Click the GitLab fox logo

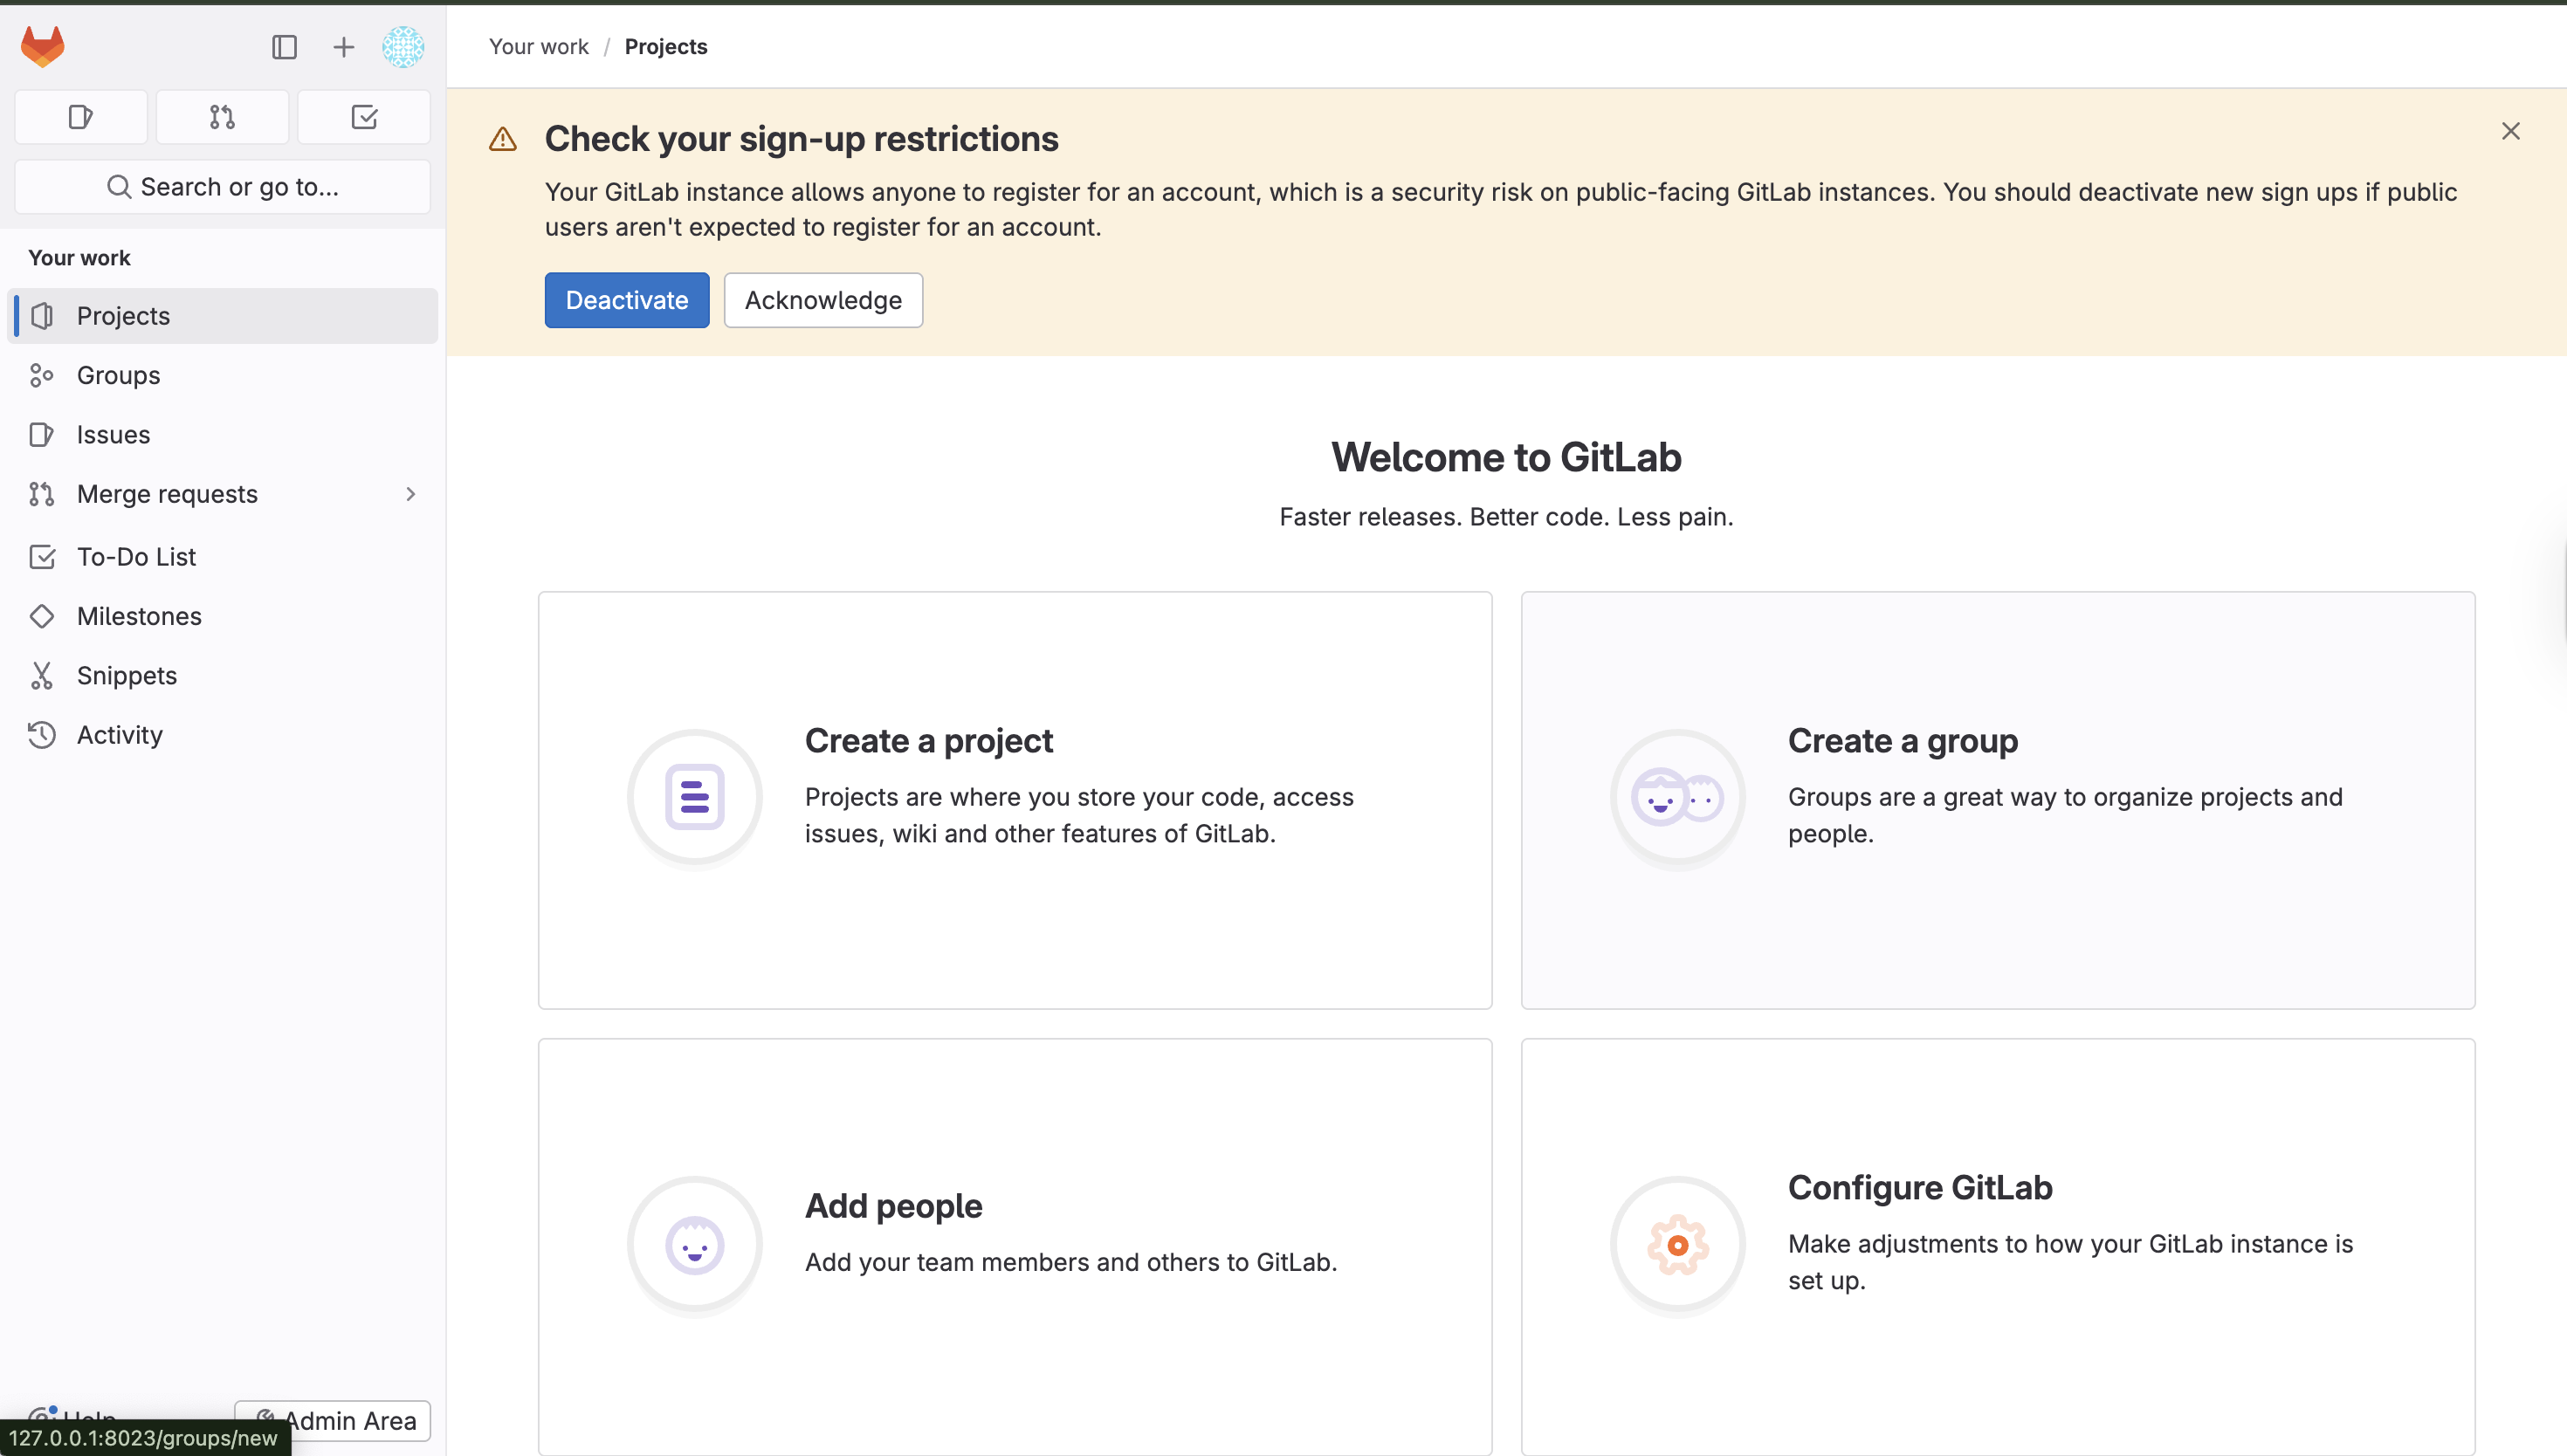[x=43, y=46]
